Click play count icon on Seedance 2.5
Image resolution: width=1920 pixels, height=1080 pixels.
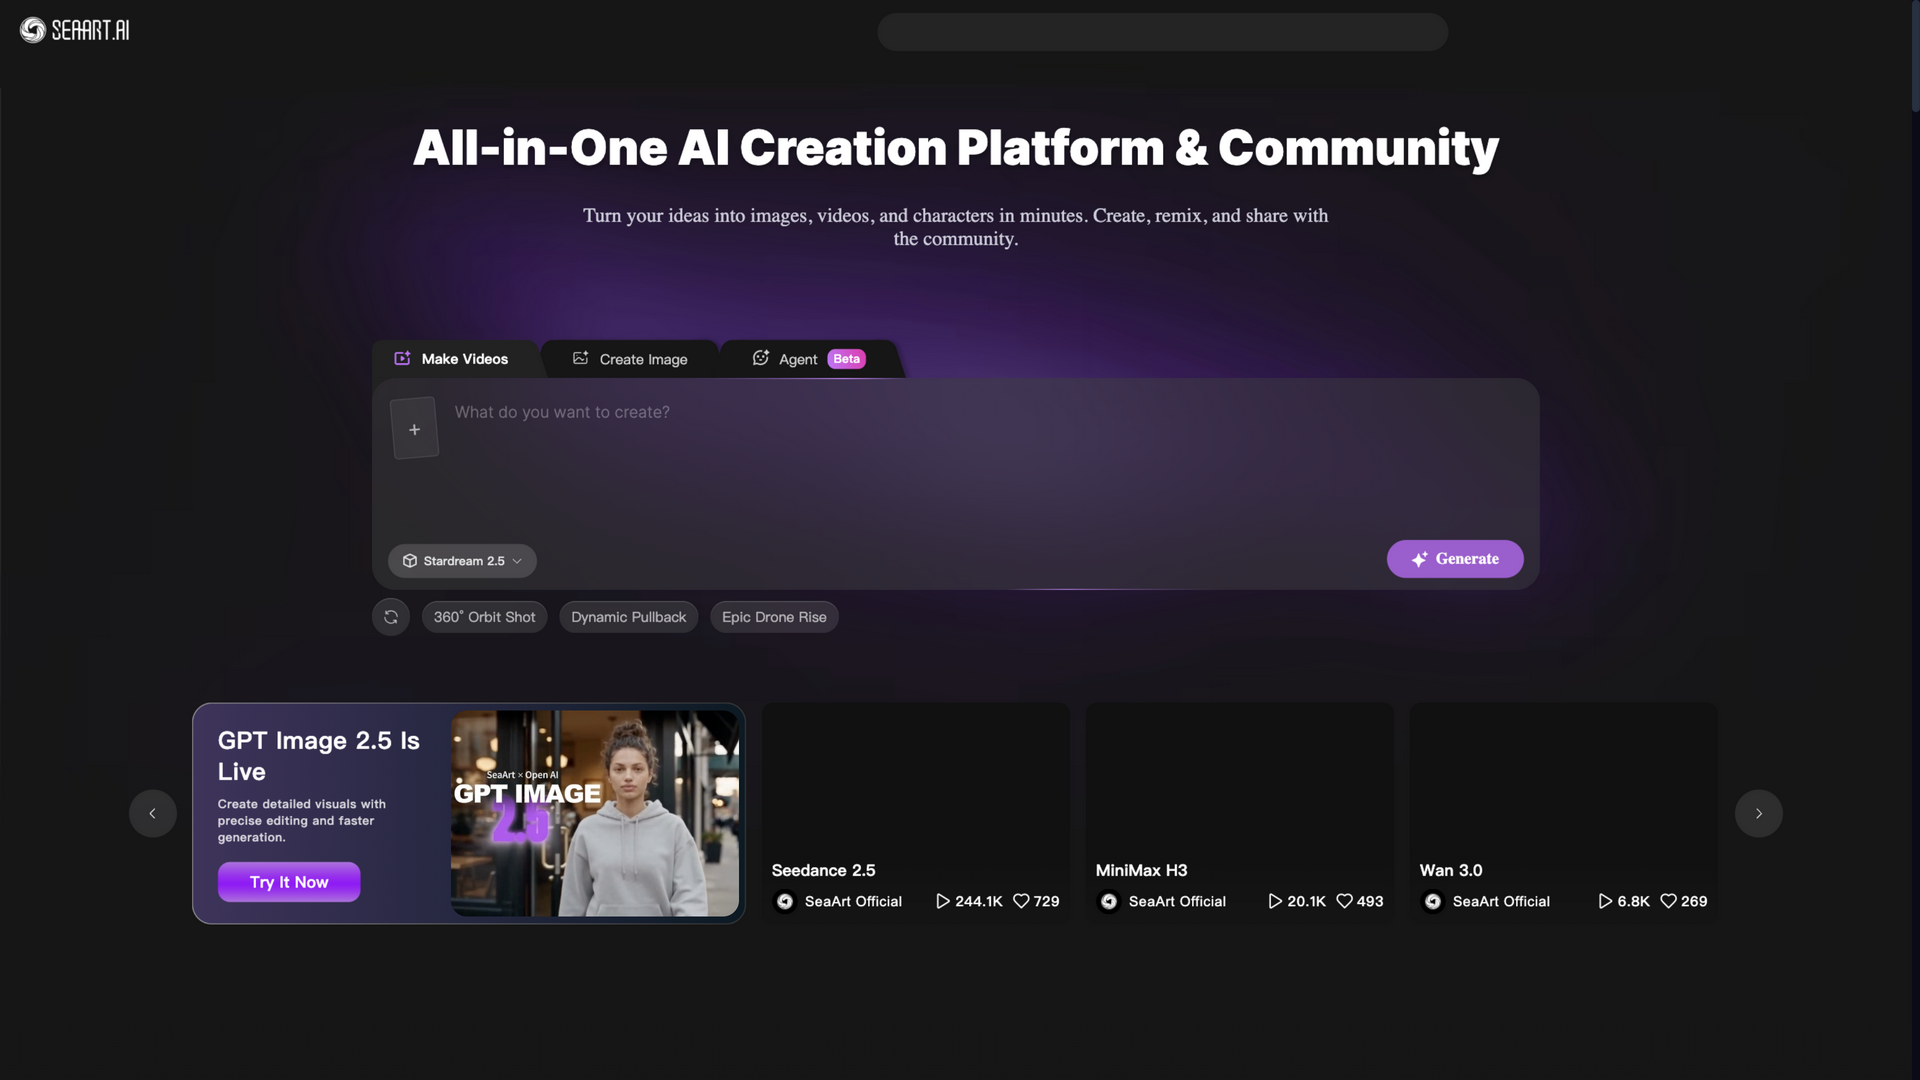(942, 901)
